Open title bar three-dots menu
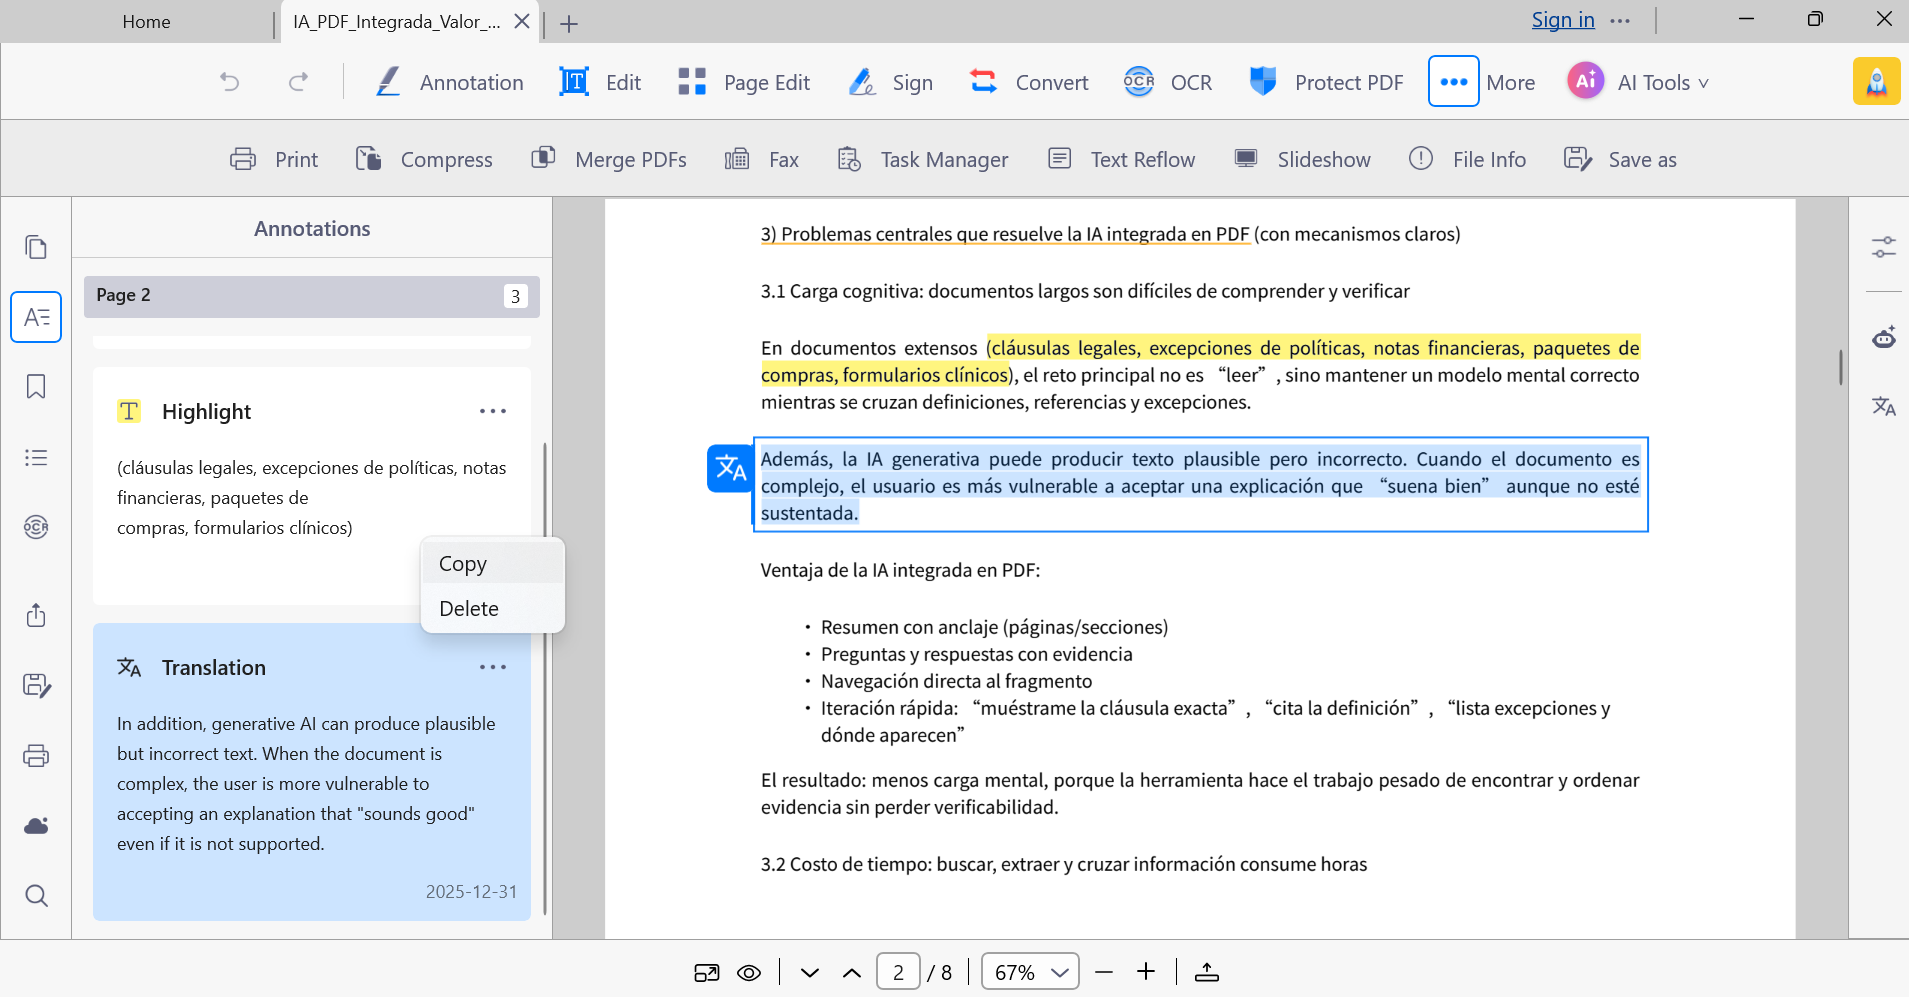 click(1621, 21)
